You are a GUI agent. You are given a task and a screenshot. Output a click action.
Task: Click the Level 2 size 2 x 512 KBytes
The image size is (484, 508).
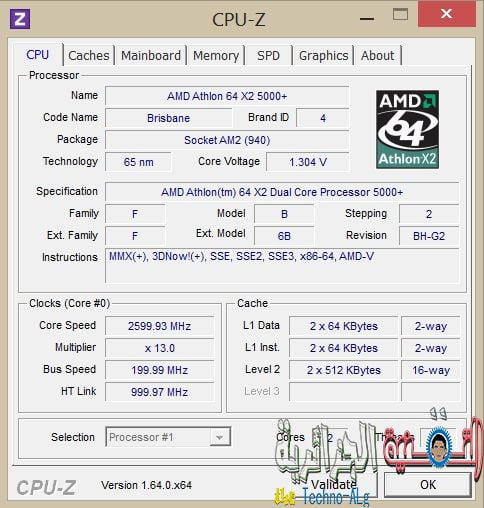(344, 370)
